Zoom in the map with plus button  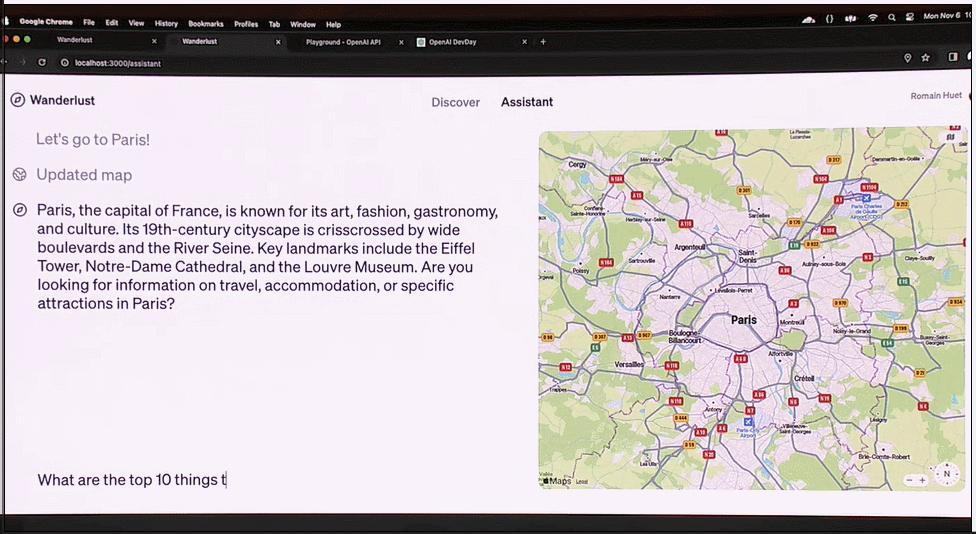[x=922, y=481]
